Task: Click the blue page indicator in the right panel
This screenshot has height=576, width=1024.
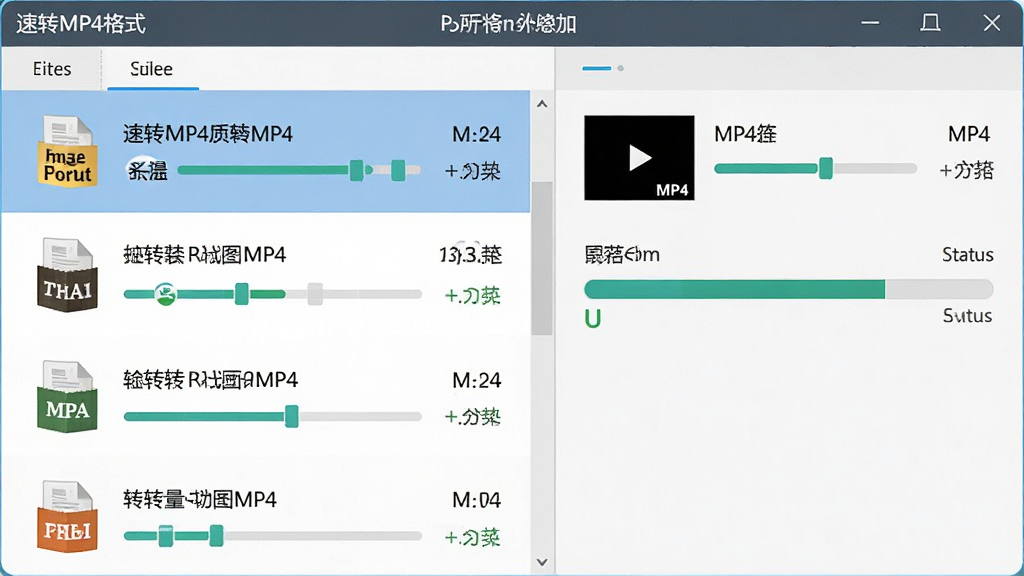Action: (596, 68)
